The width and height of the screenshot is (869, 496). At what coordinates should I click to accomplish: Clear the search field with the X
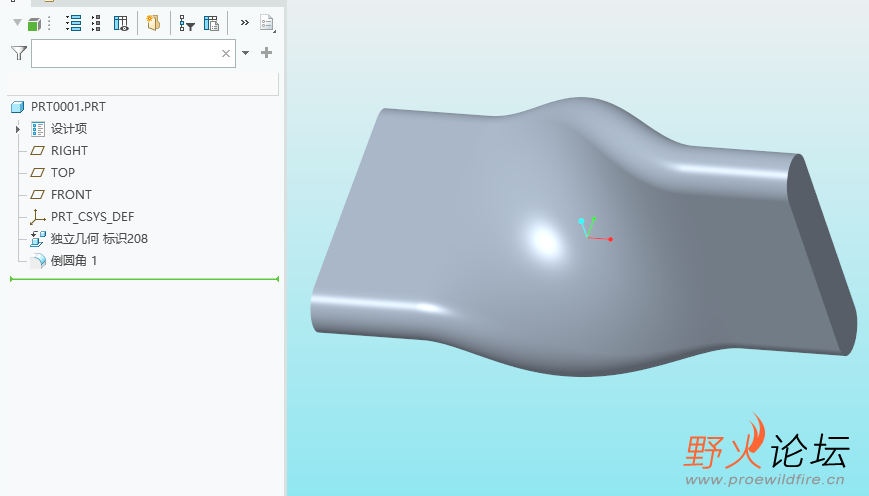(x=226, y=53)
